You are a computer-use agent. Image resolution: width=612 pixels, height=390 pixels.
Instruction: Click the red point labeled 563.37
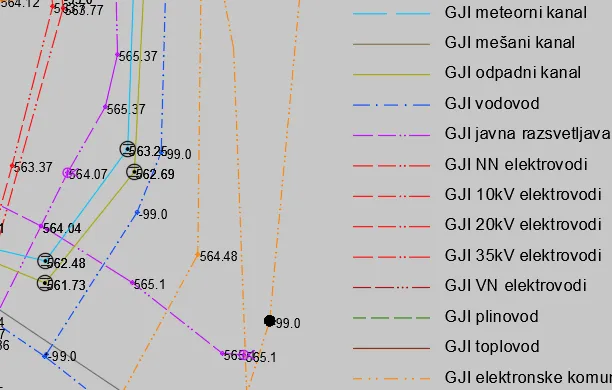[12, 166]
